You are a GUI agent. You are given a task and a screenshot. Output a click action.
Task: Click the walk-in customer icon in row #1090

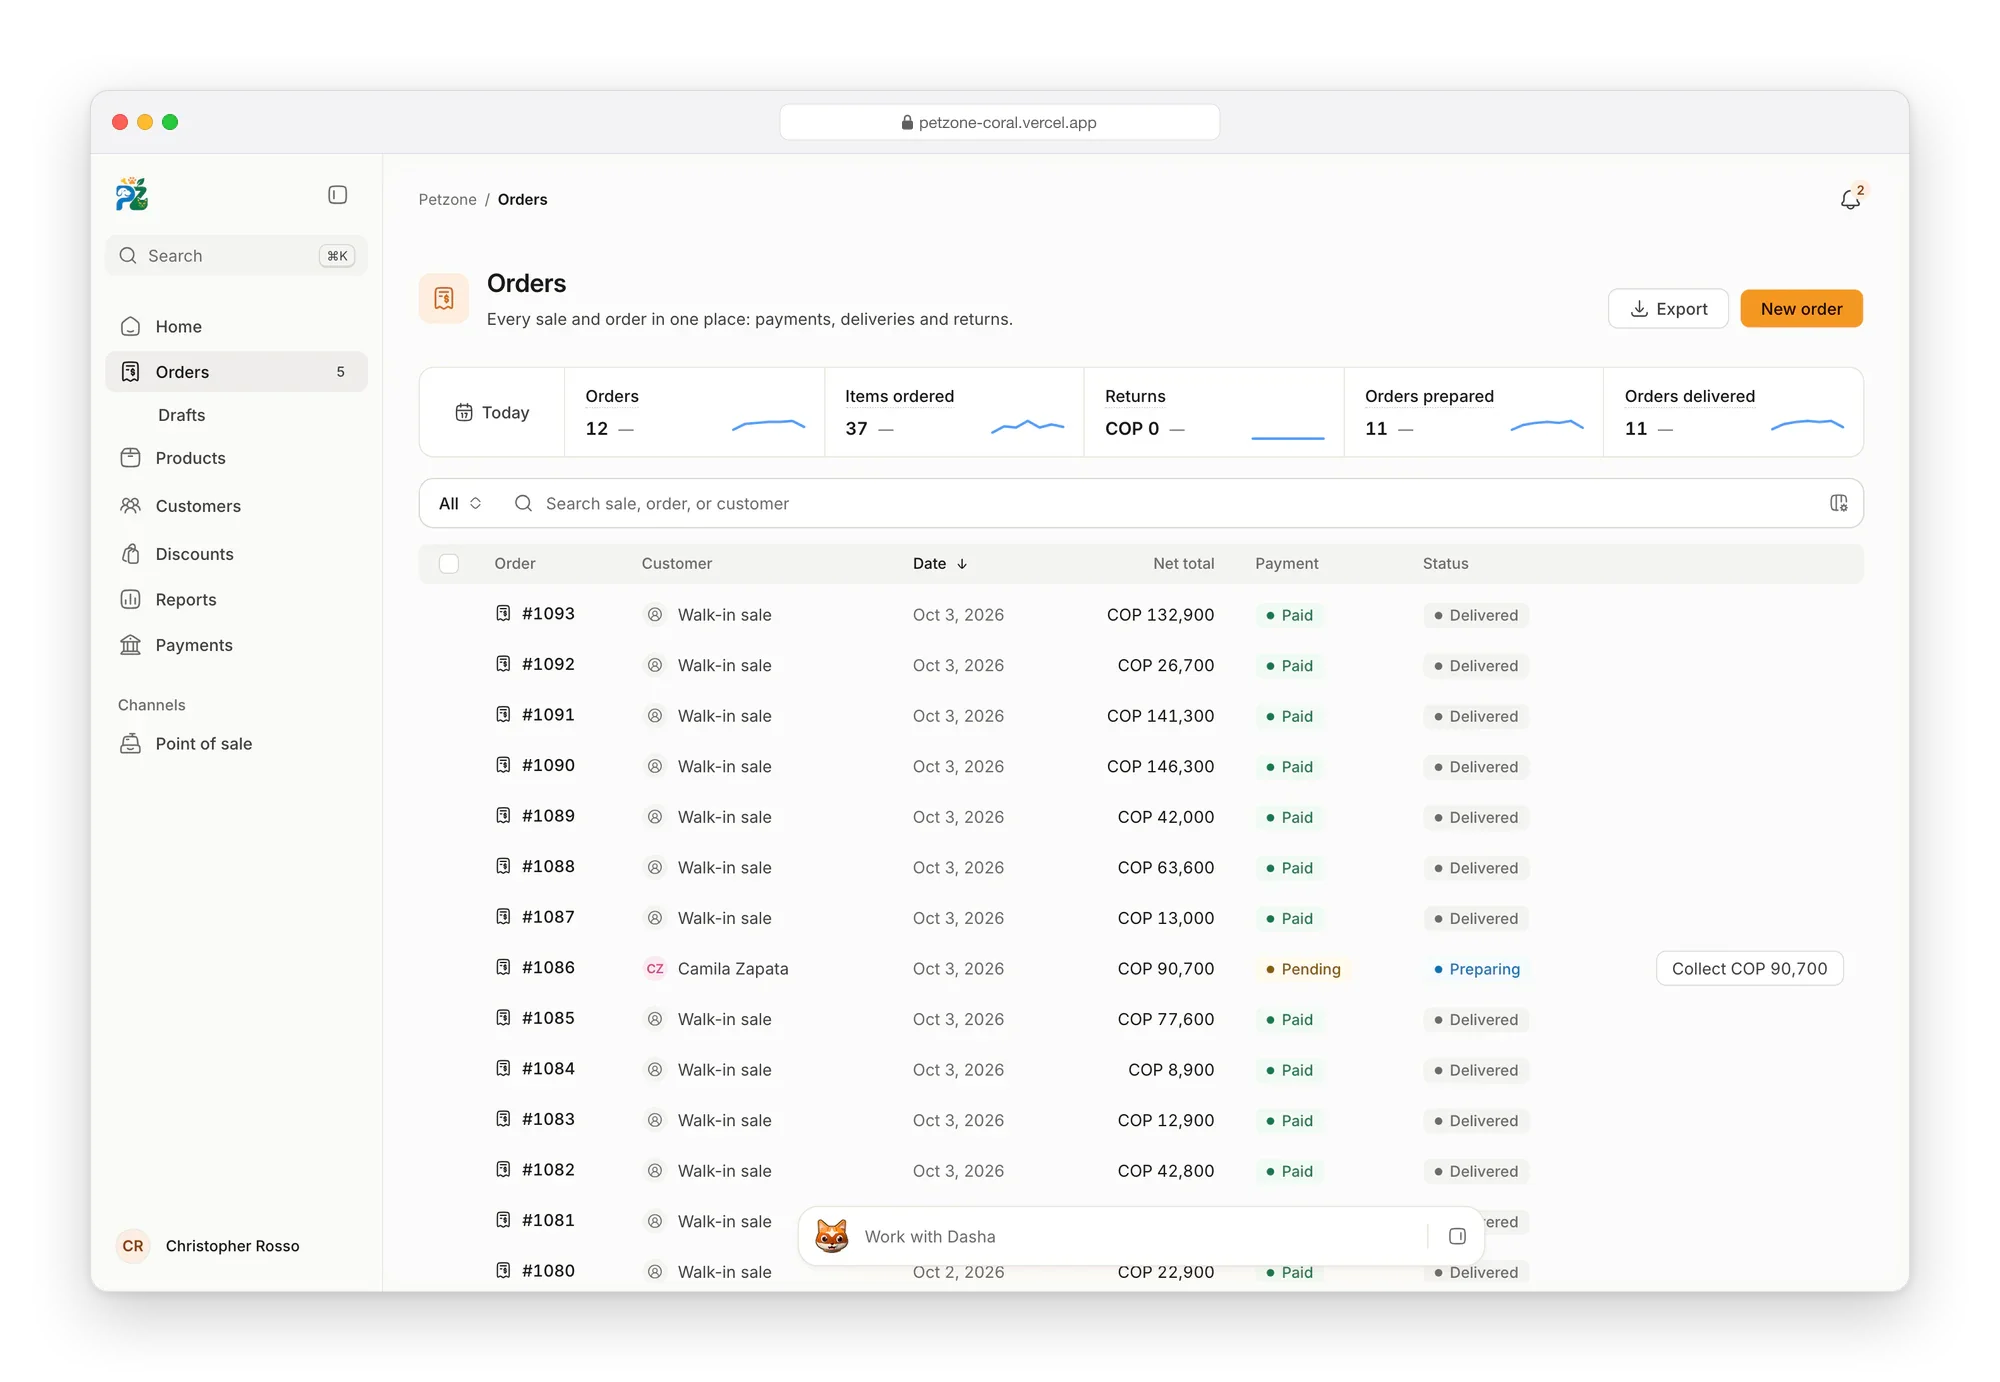pyautogui.click(x=655, y=766)
